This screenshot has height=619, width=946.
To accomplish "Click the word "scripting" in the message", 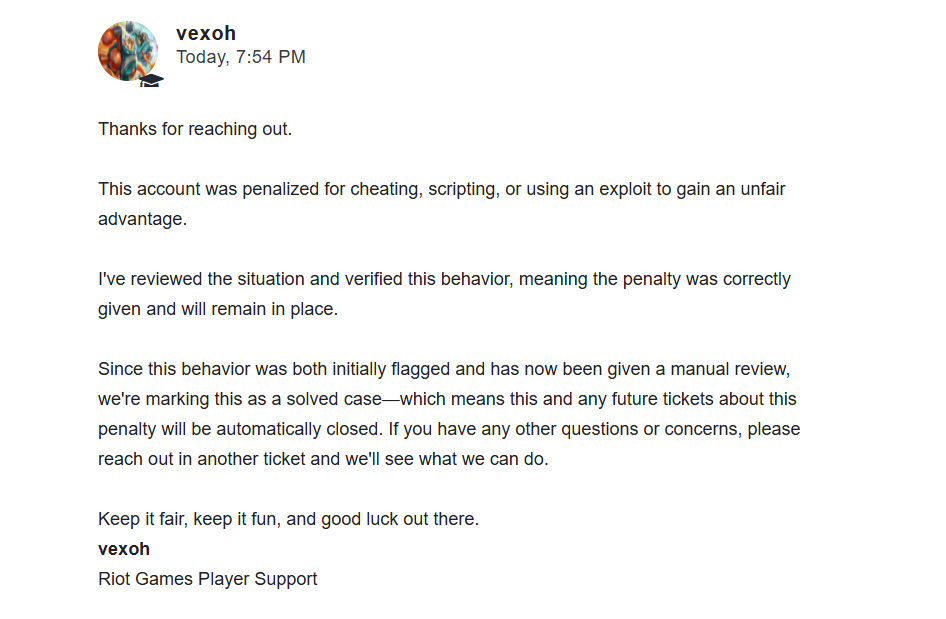I will 461,189.
